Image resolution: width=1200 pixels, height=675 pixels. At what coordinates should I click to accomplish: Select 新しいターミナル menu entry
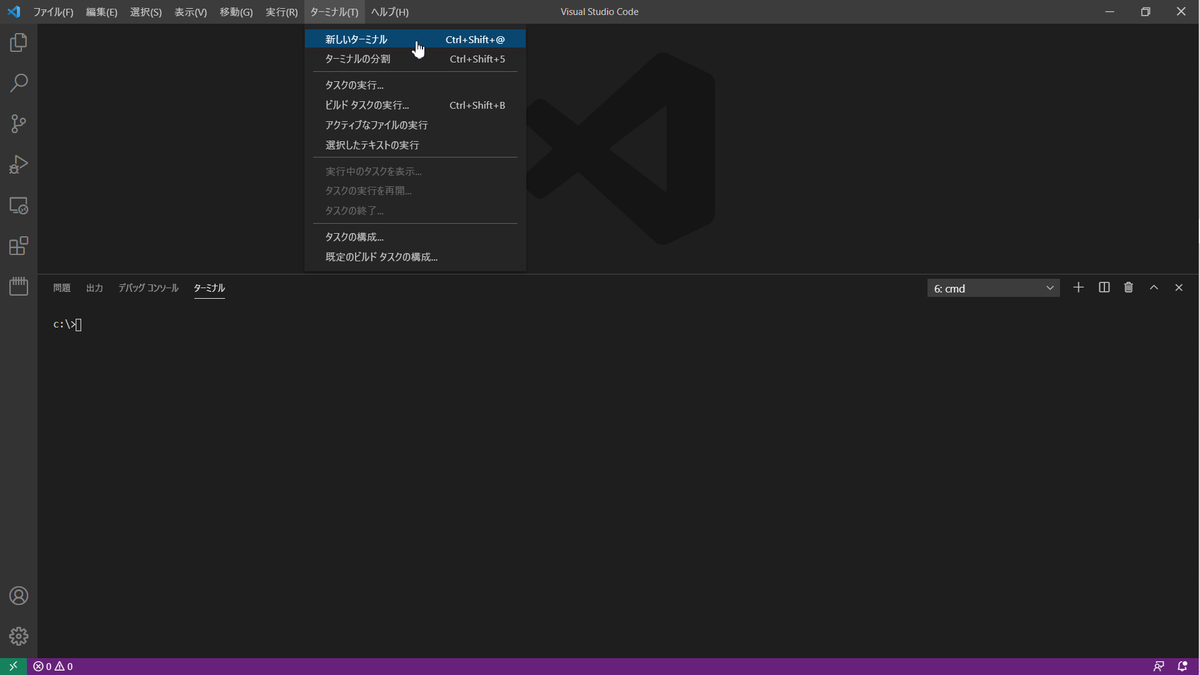tap(415, 39)
